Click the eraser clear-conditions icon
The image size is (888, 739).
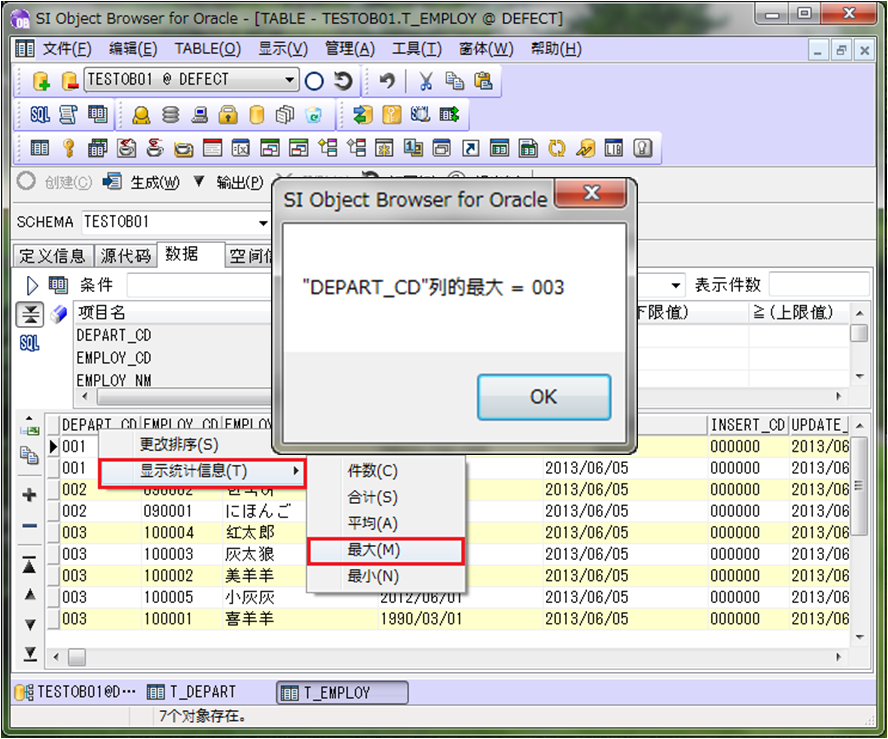click(58, 314)
